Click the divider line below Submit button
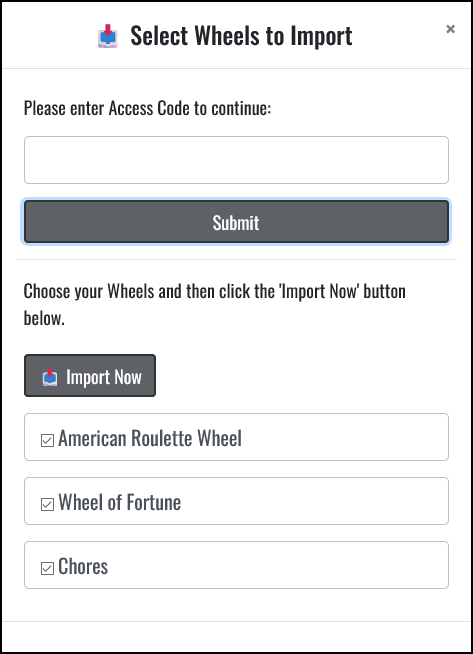The image size is (473, 654). (x=236, y=259)
